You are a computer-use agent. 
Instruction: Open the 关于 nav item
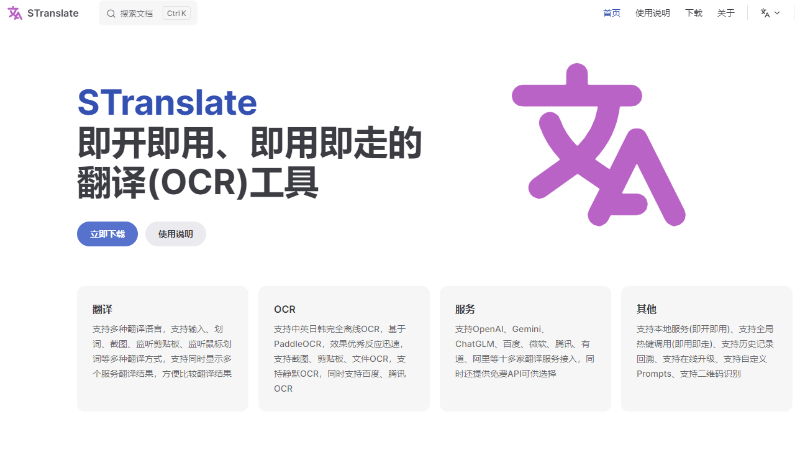click(726, 13)
